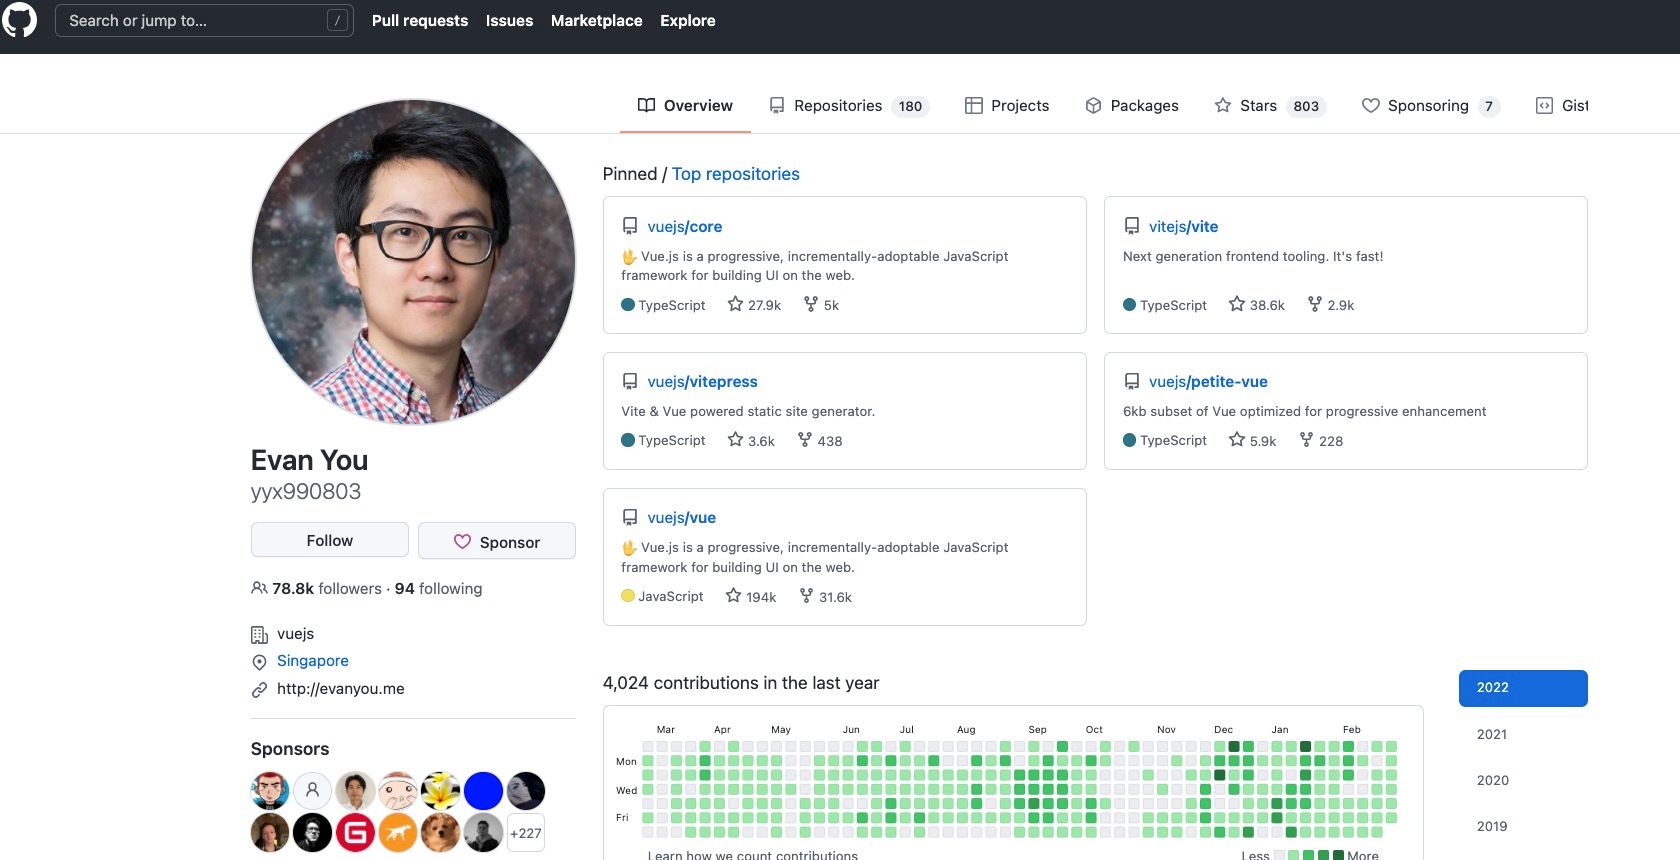Click the red G logo sponsor avatar
Viewport: 1680px width, 860px height.
355,833
